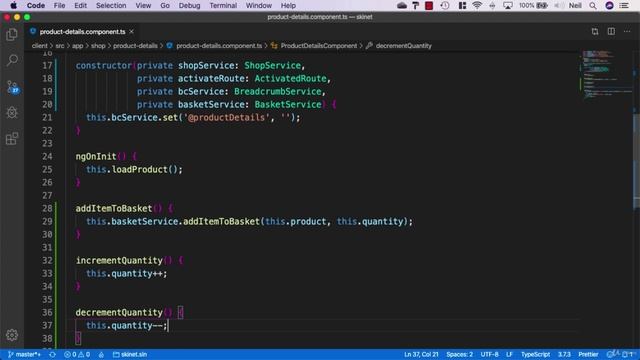Click 'shop' breadcrumb segment
This screenshot has width=640, height=360.
(x=98, y=46)
